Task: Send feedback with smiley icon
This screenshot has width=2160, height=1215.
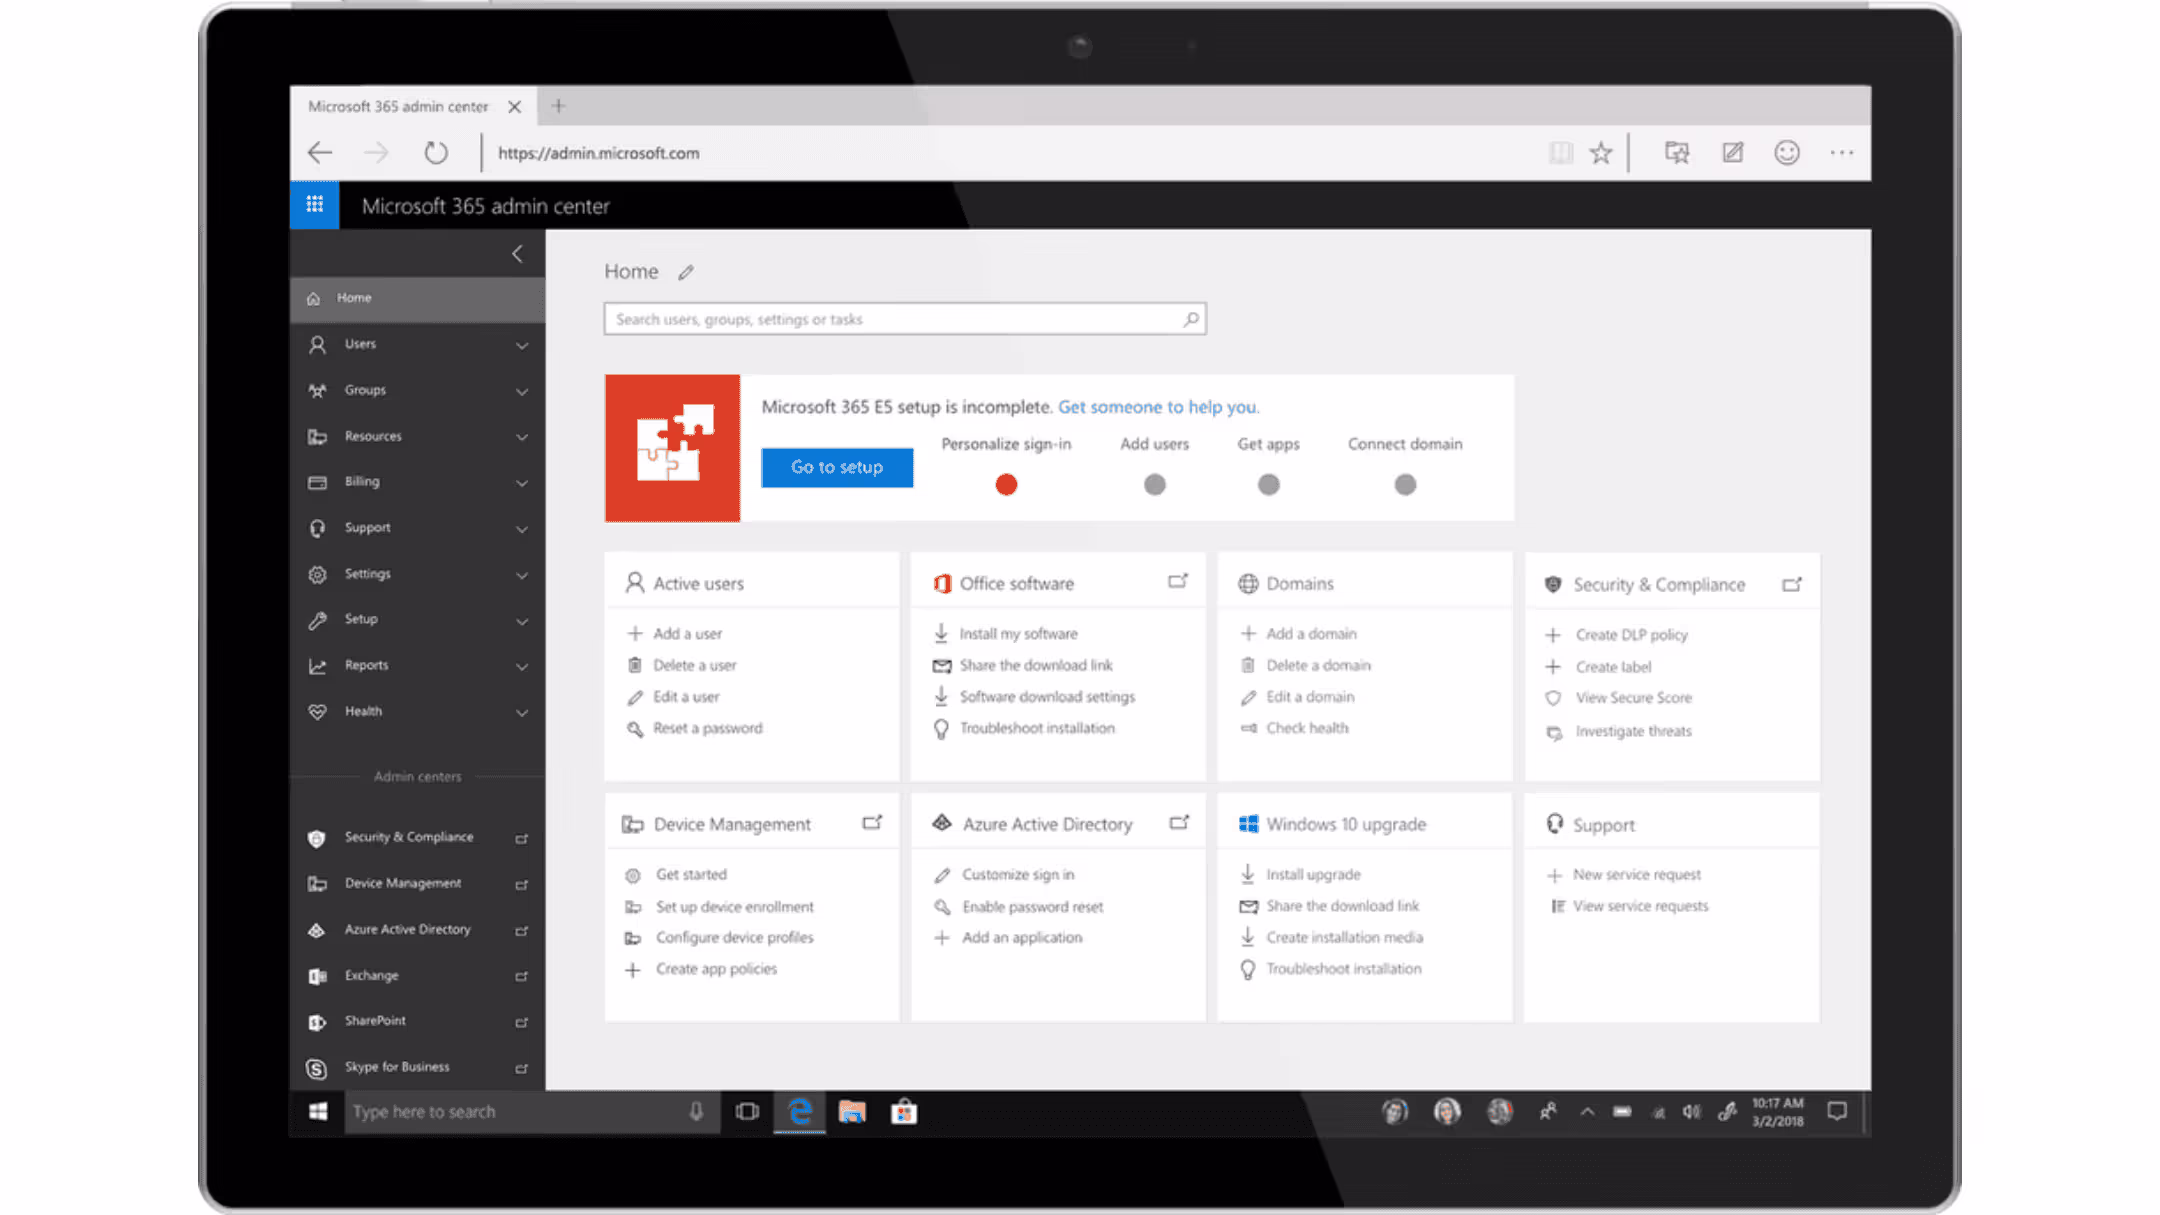Action: coord(1787,153)
